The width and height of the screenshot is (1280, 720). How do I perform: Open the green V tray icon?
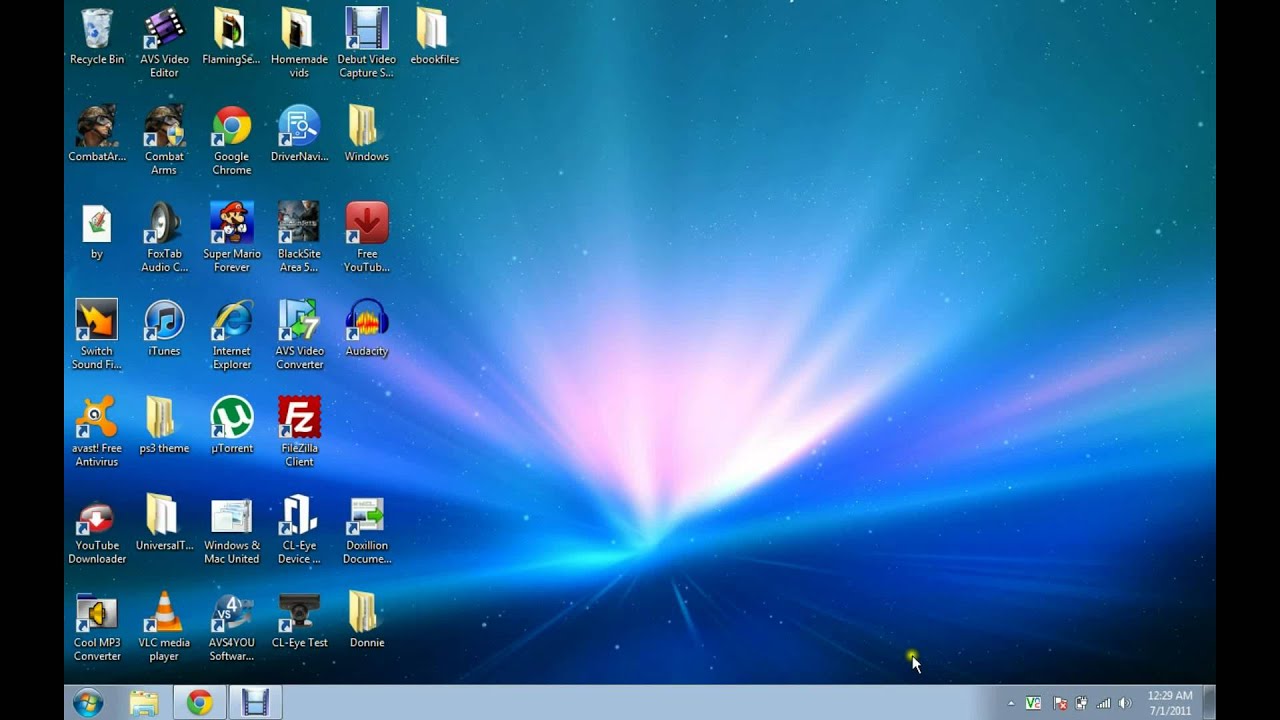tap(1033, 703)
